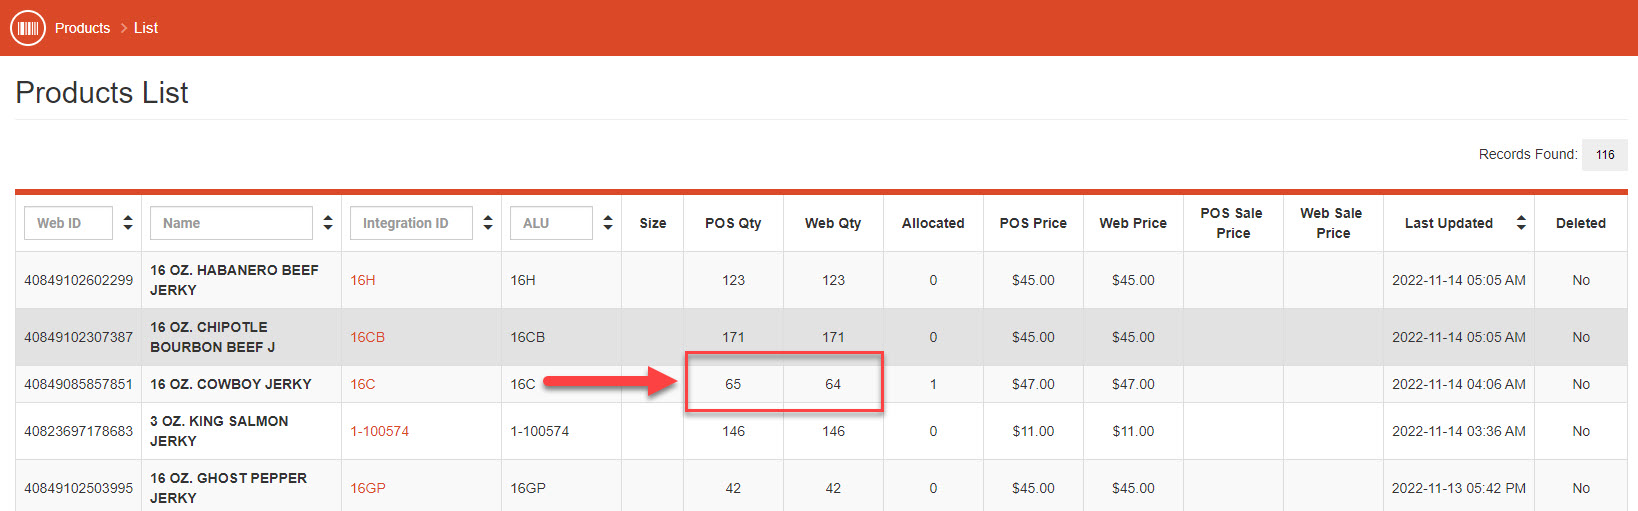This screenshot has height=511, width=1638.
Task: Open the 16GP integration ID link
Action: [x=368, y=488]
